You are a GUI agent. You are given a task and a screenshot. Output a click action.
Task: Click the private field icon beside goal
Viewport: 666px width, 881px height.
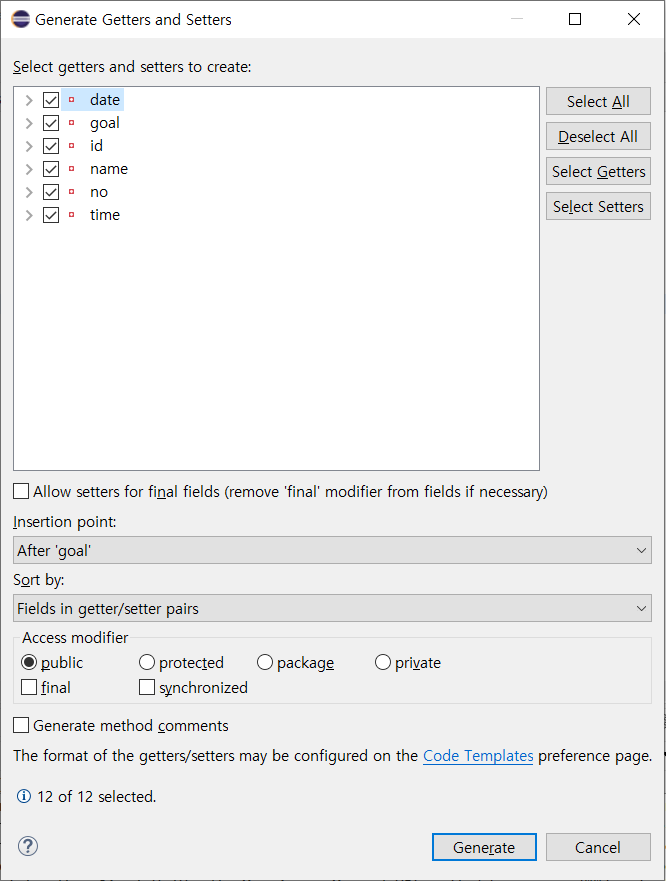click(71, 123)
